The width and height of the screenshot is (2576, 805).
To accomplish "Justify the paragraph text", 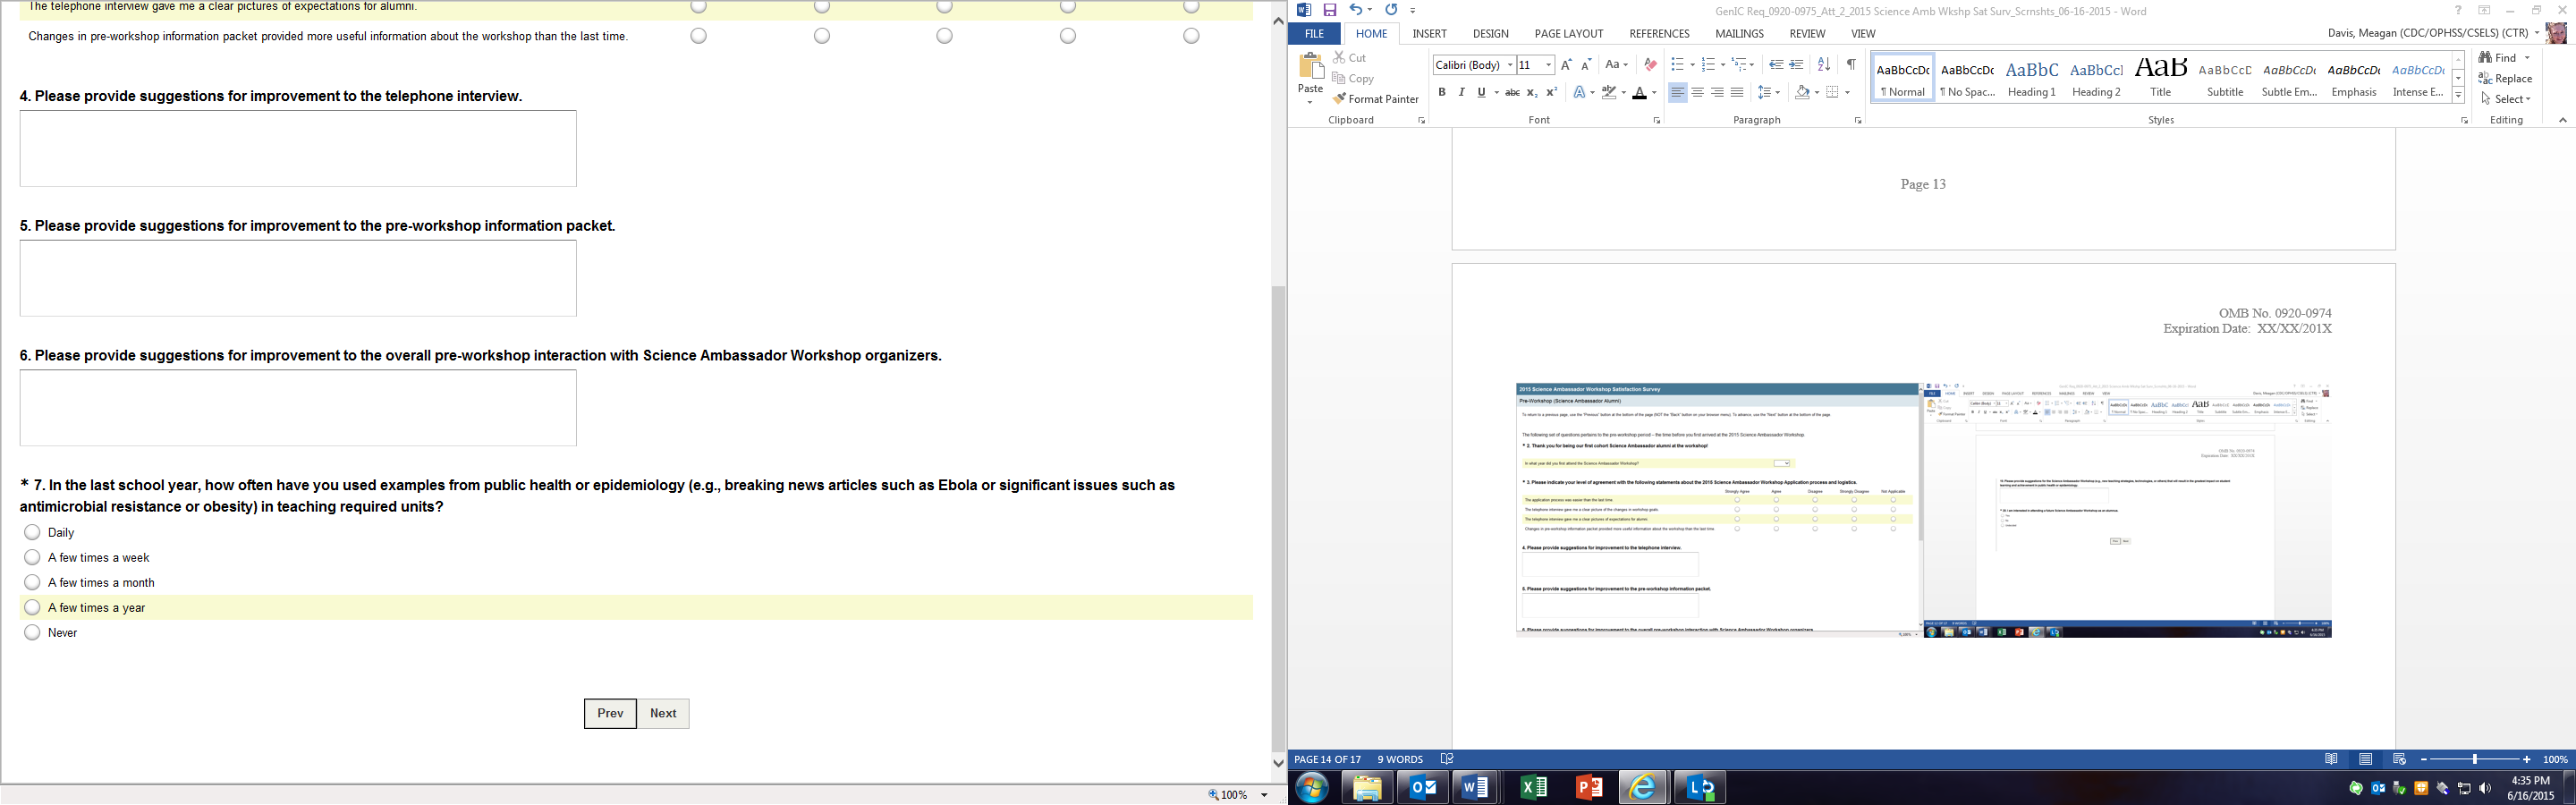I will tap(1737, 92).
